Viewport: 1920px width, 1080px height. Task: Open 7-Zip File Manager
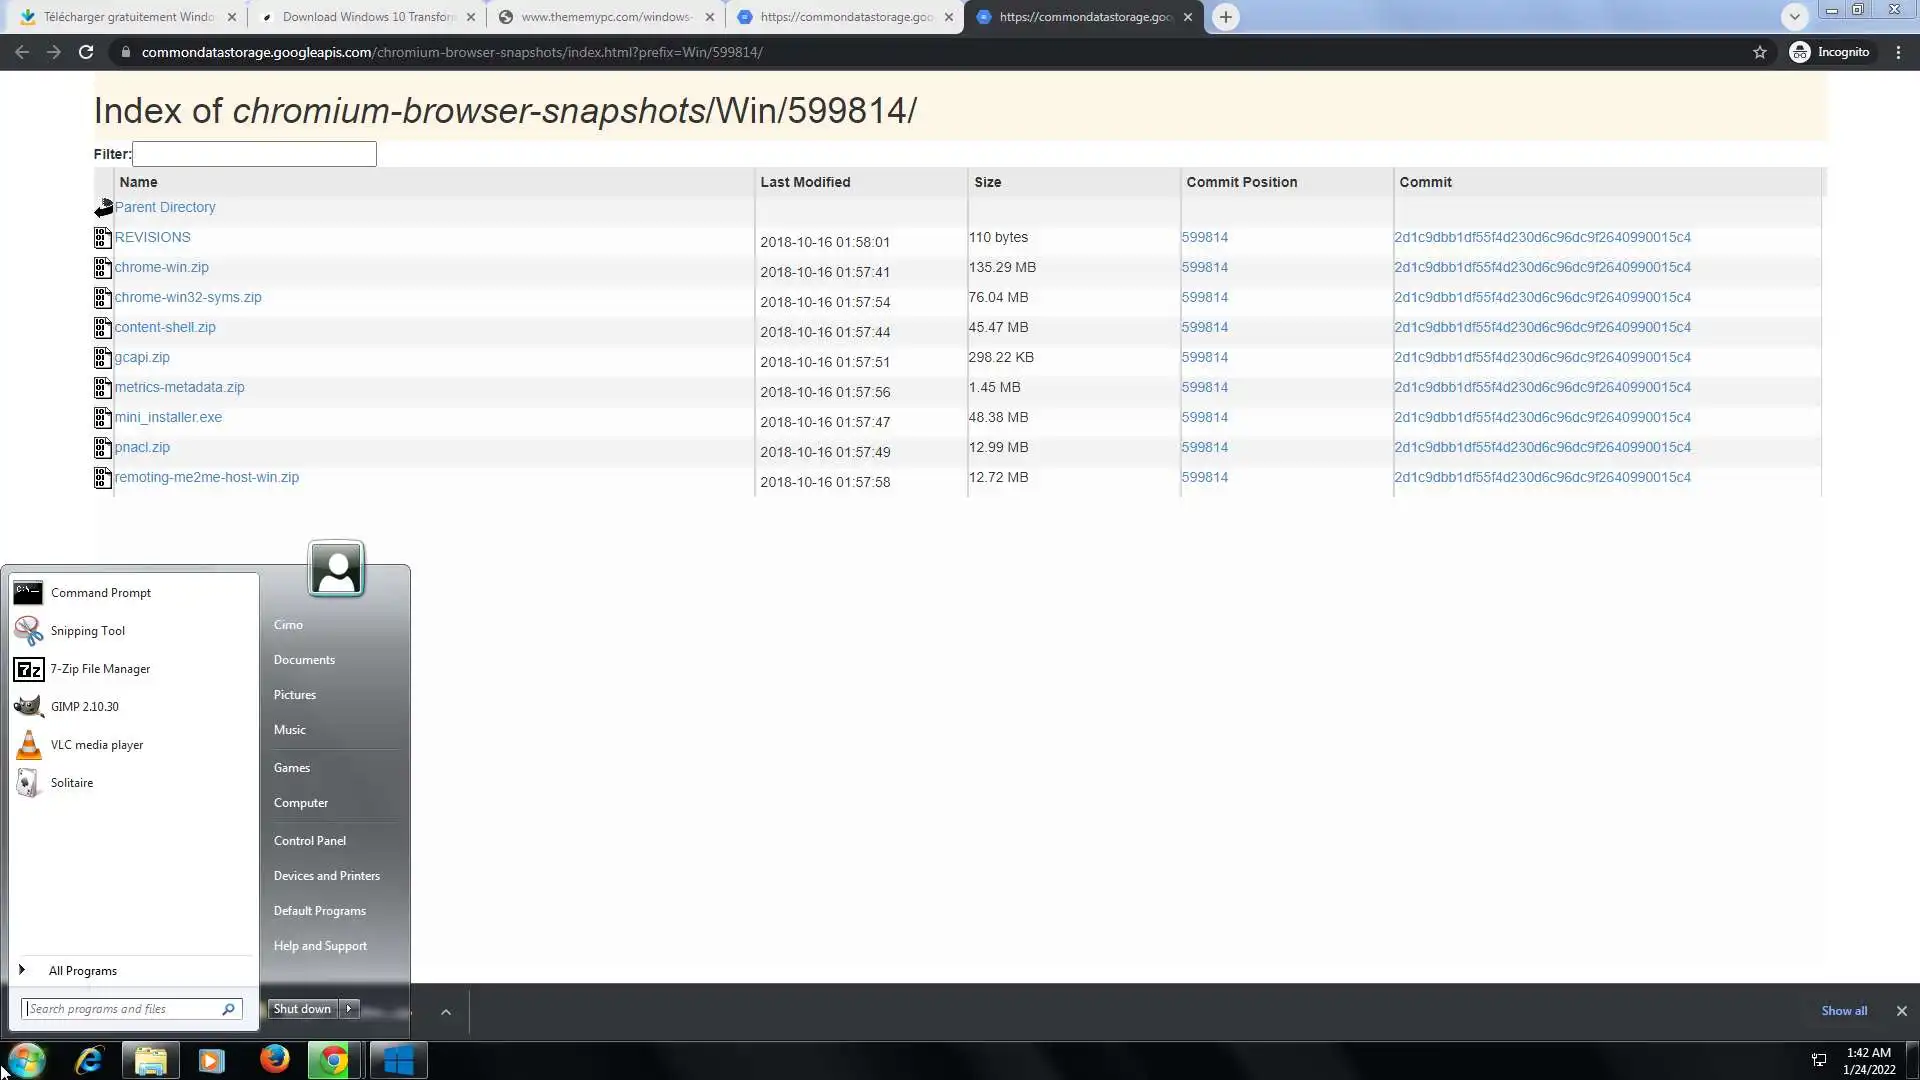[x=99, y=669]
